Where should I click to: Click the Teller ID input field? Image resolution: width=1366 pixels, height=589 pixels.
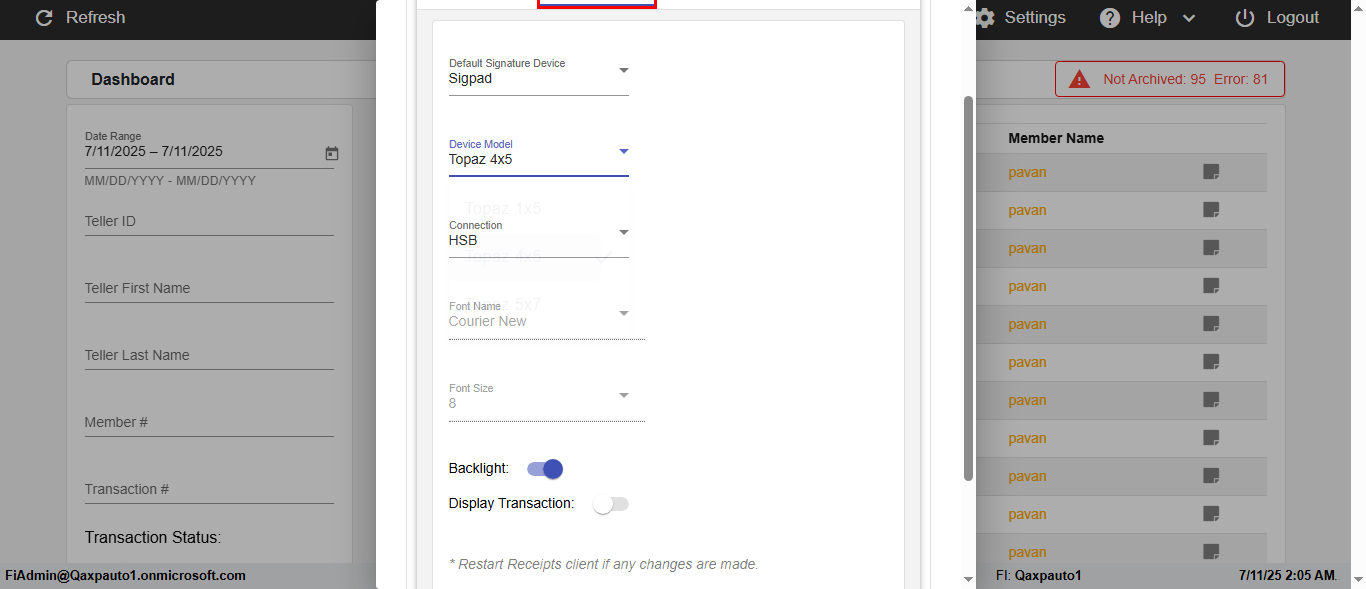click(209, 222)
